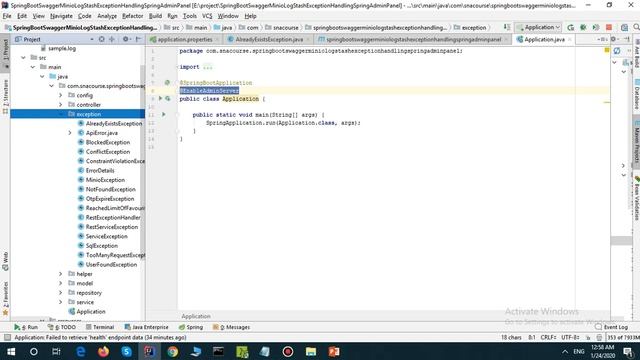
Task: Collapse the src folder
Action: 23,58
